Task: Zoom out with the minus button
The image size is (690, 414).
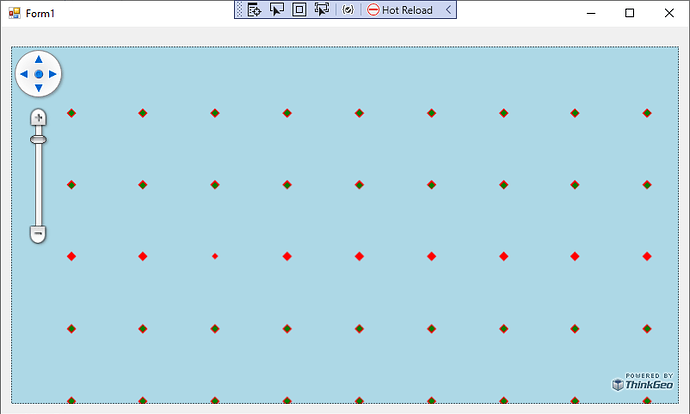Action: (x=38, y=234)
